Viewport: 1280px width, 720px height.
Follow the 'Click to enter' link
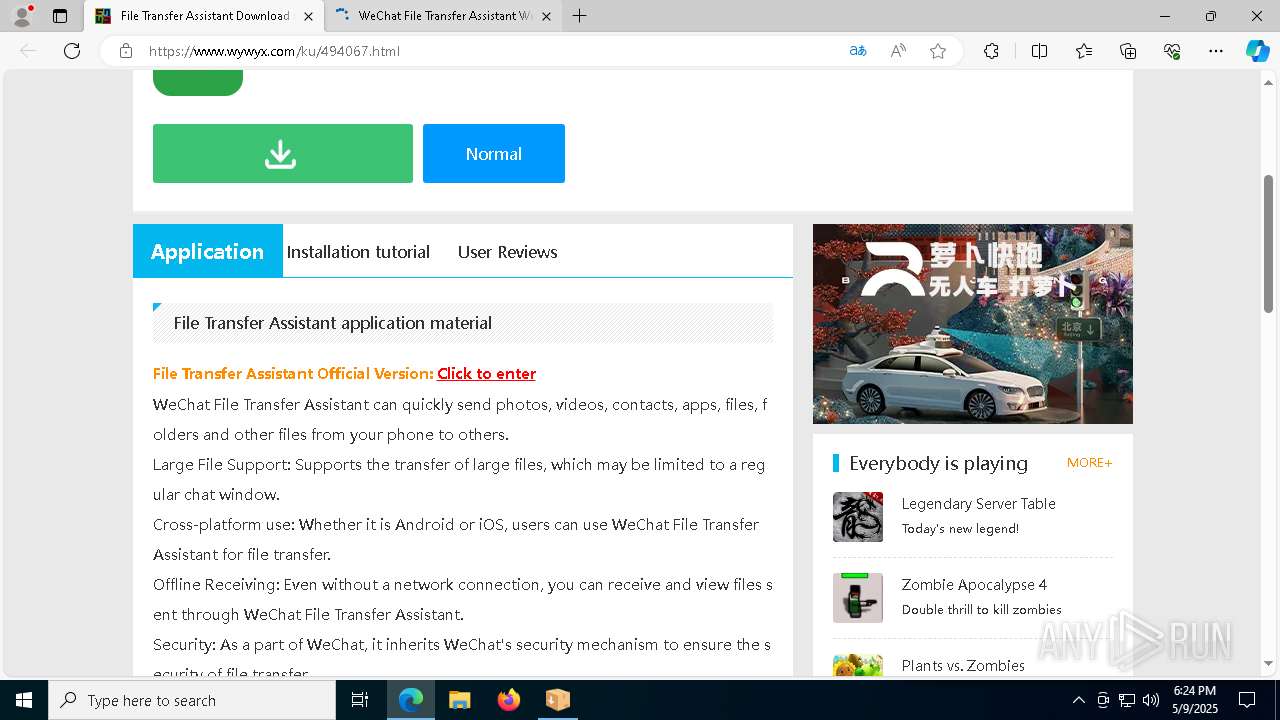[486, 374]
